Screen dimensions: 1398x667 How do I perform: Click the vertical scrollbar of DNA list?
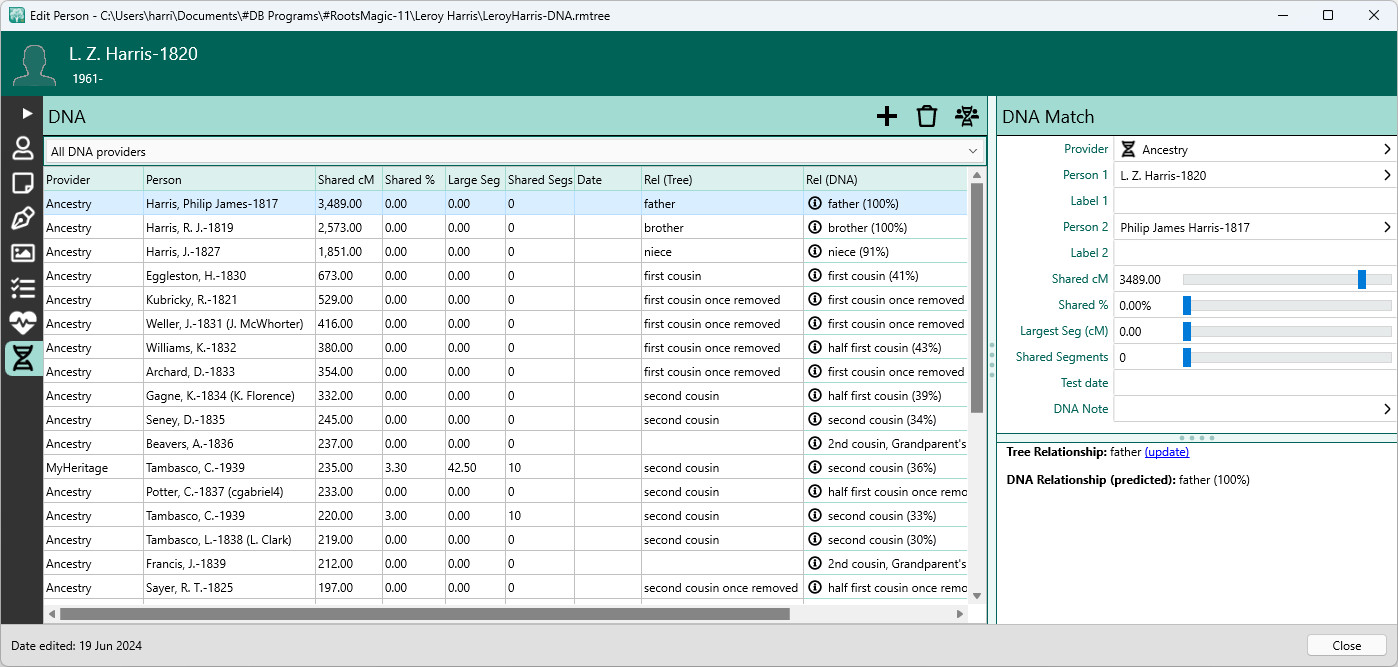(977, 300)
